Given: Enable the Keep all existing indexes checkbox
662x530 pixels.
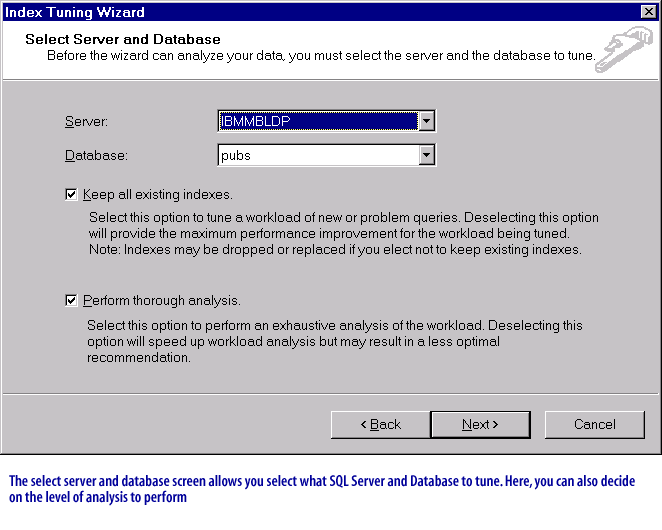Looking at the screenshot, I should tap(71, 195).
